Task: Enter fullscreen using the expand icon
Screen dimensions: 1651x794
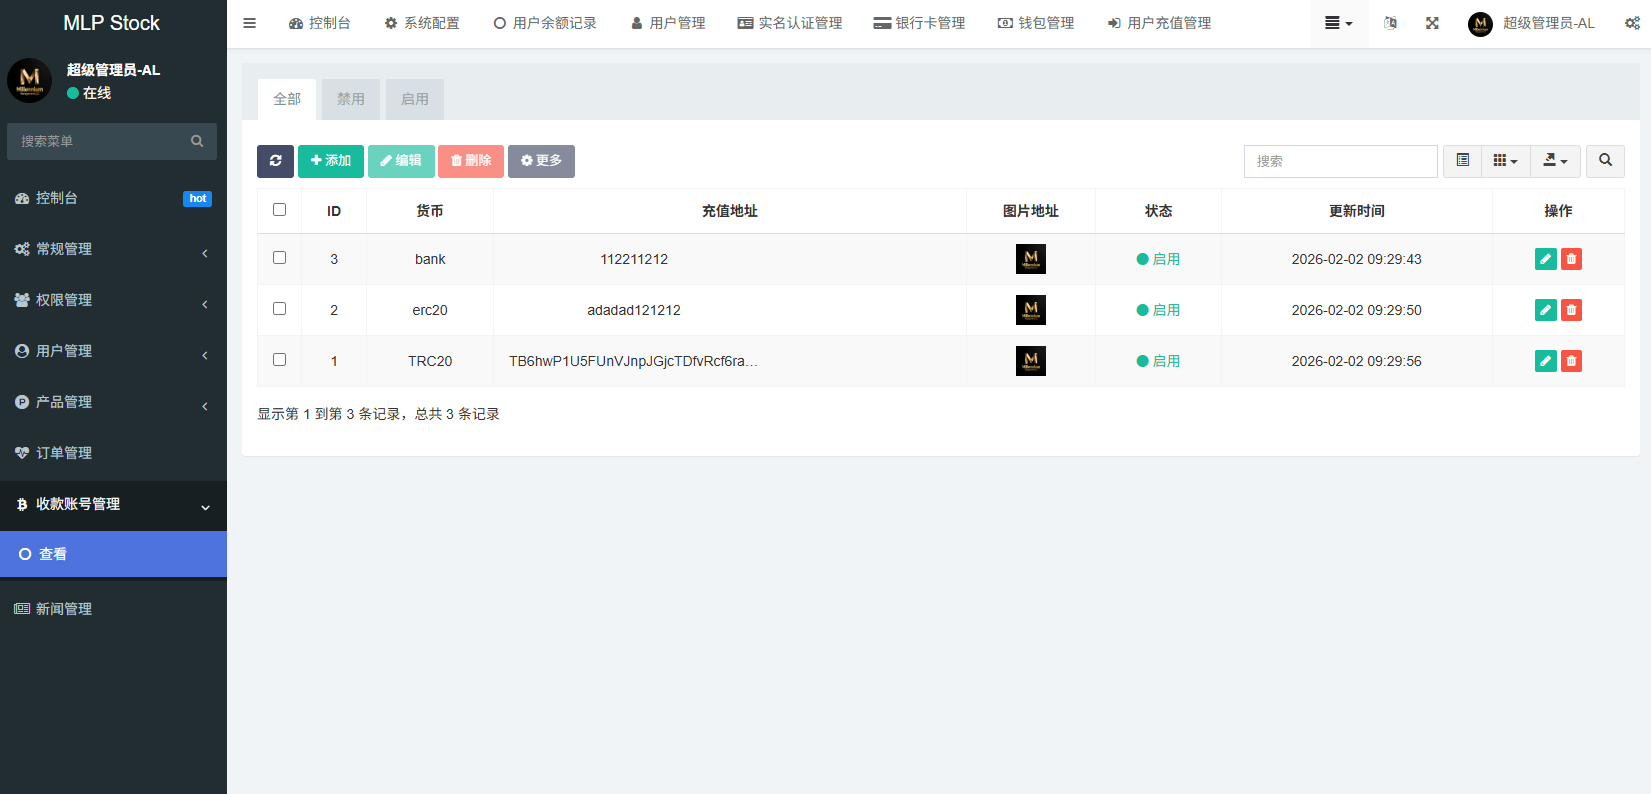Action: tap(1432, 23)
